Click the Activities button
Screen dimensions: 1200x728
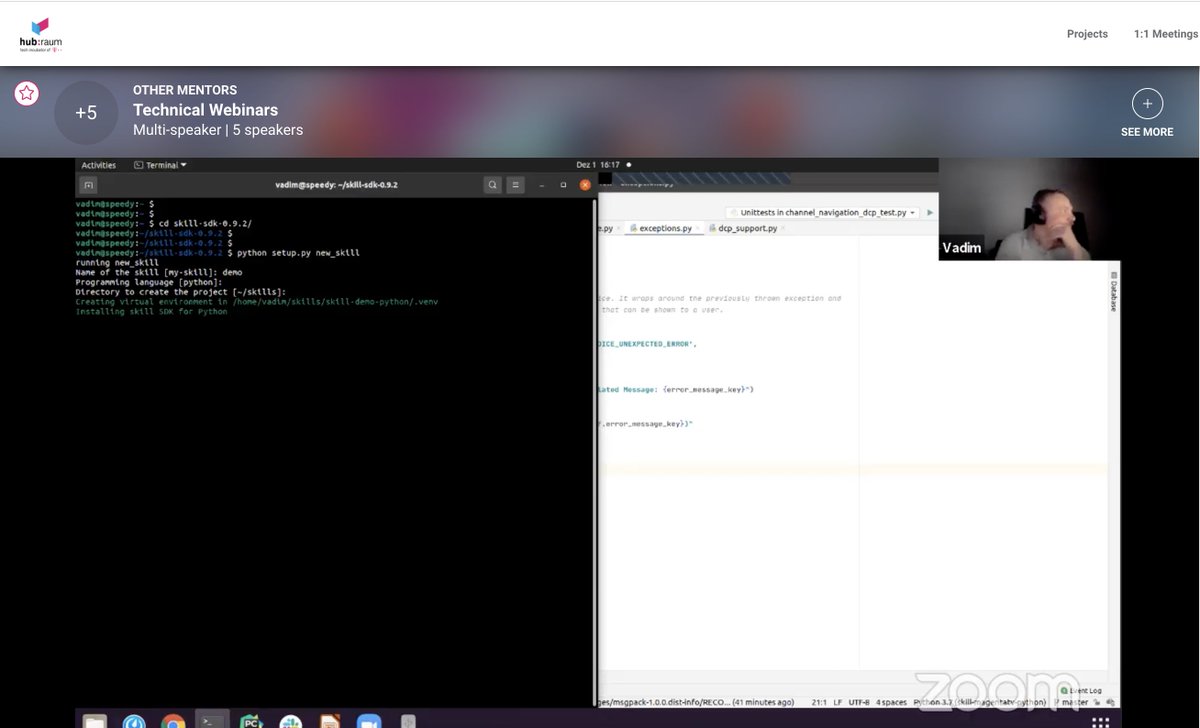[99, 165]
